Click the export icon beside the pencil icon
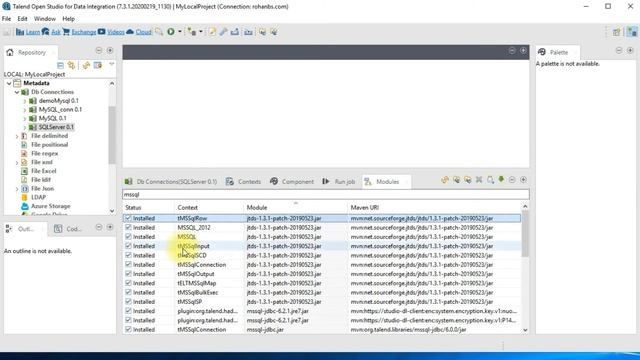This screenshot has height=360, width=640. coord(235,32)
